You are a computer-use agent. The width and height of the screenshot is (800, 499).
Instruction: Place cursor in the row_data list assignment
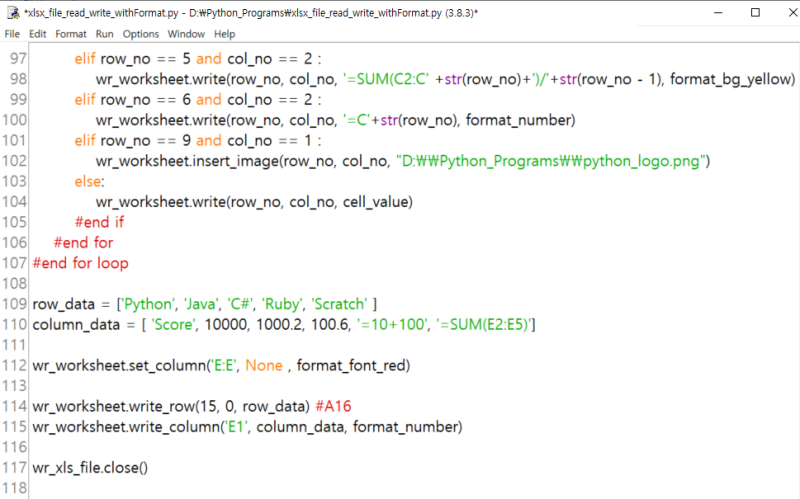200,304
